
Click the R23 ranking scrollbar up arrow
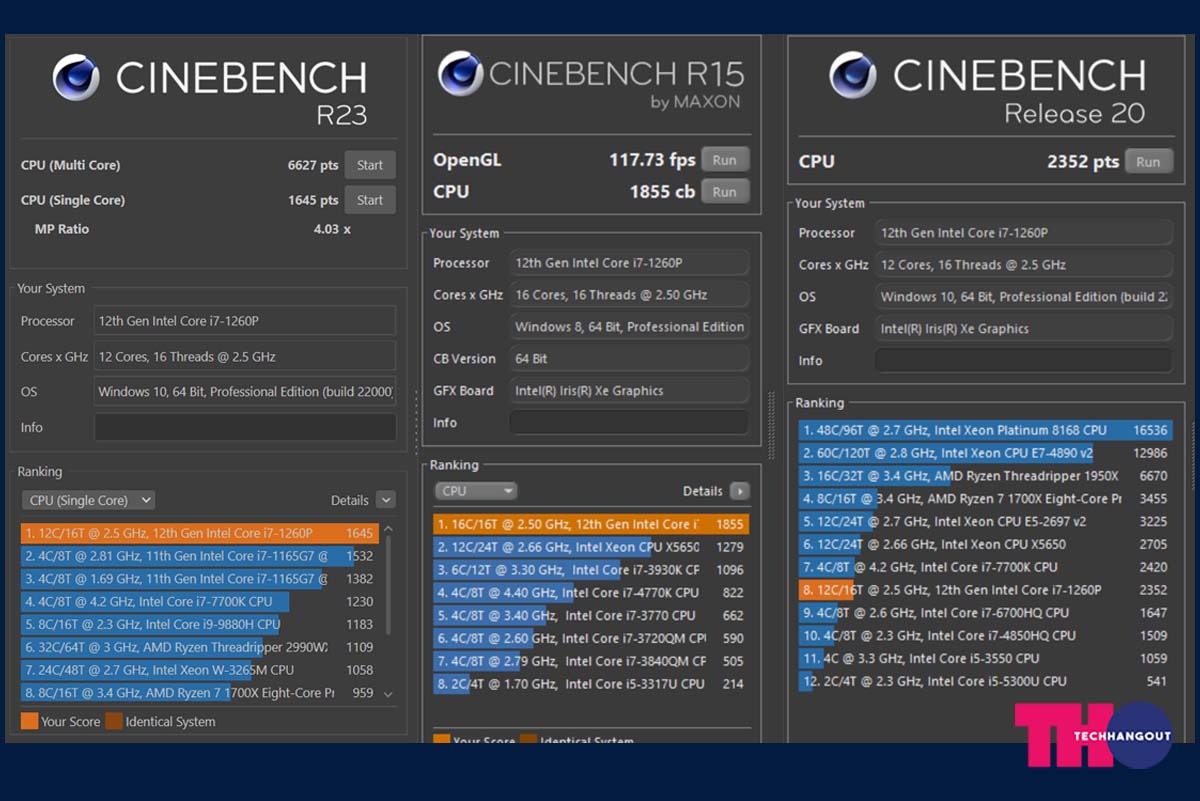click(x=389, y=529)
